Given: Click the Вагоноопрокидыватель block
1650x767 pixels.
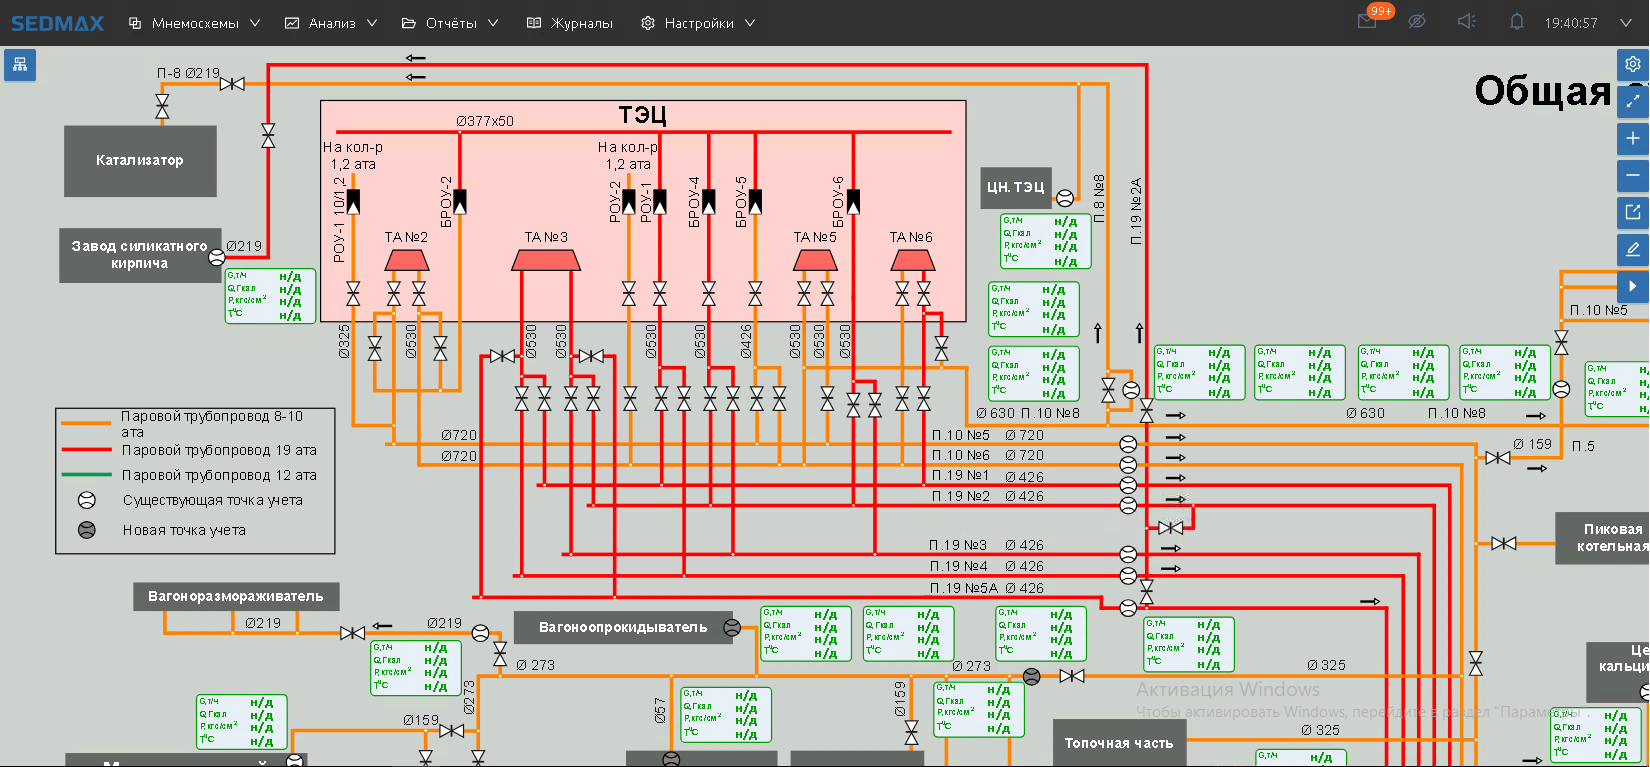Looking at the screenshot, I should click(622, 628).
